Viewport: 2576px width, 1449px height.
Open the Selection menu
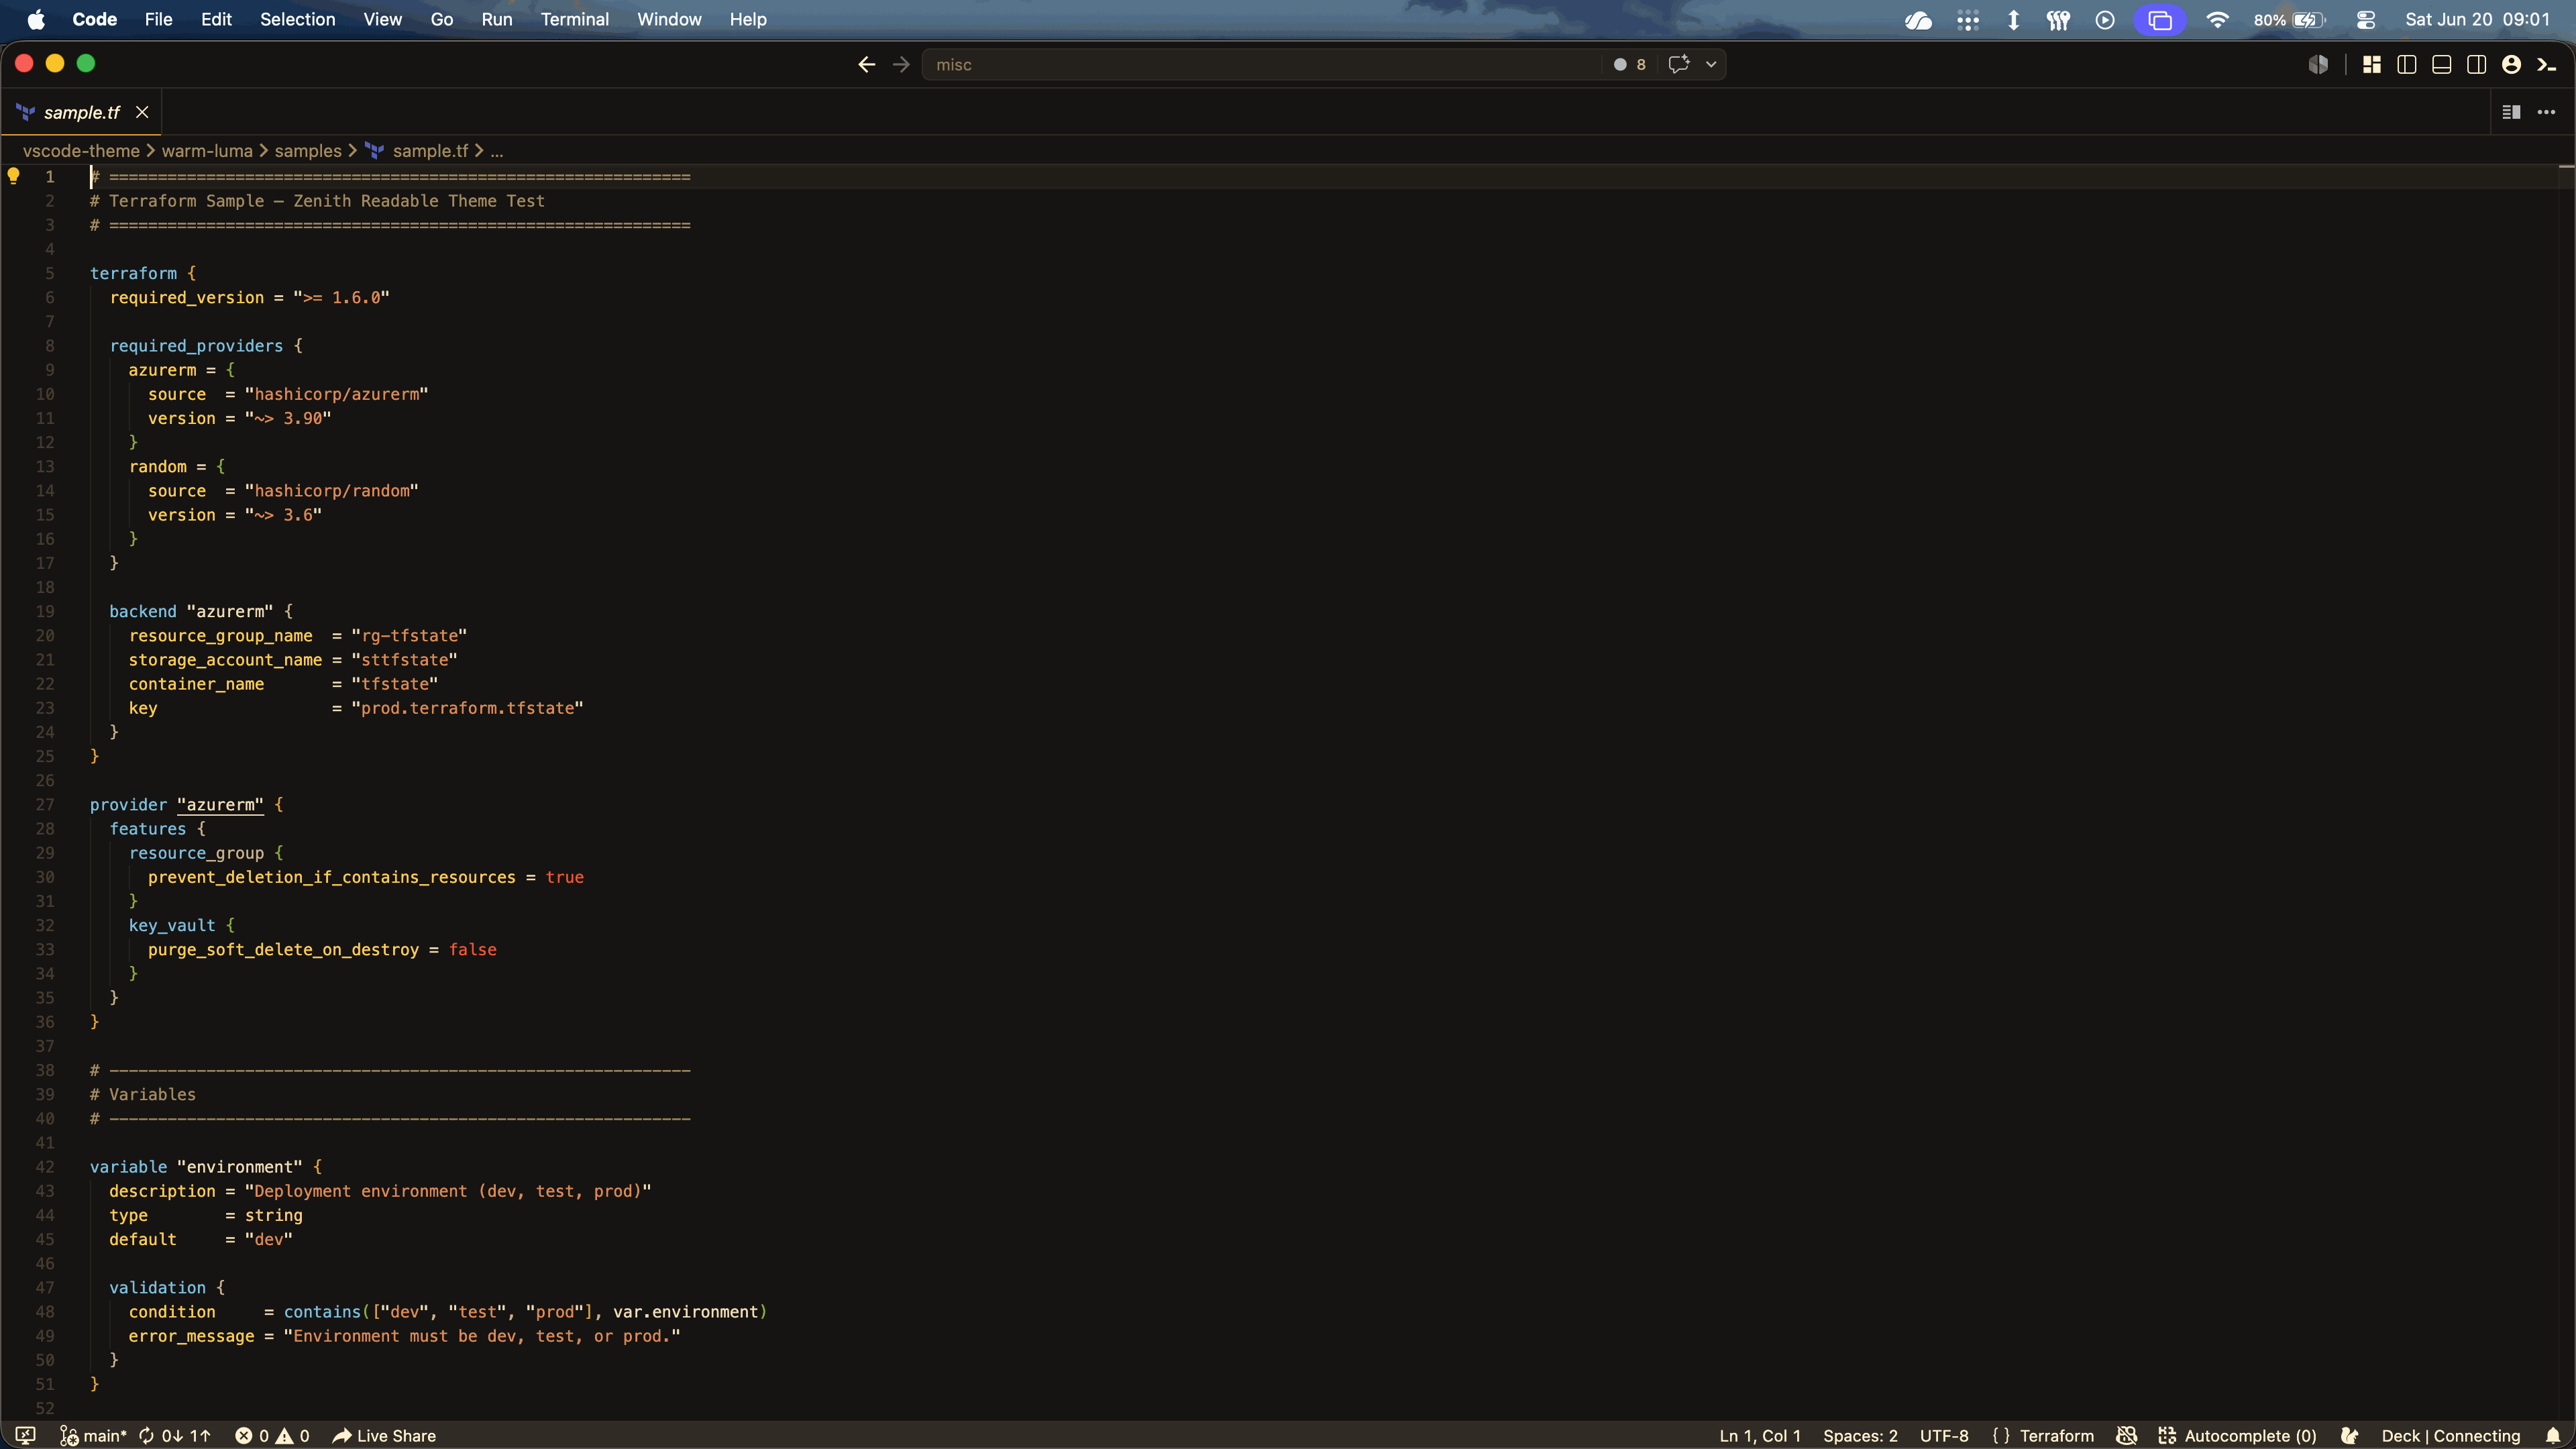[x=297, y=19]
